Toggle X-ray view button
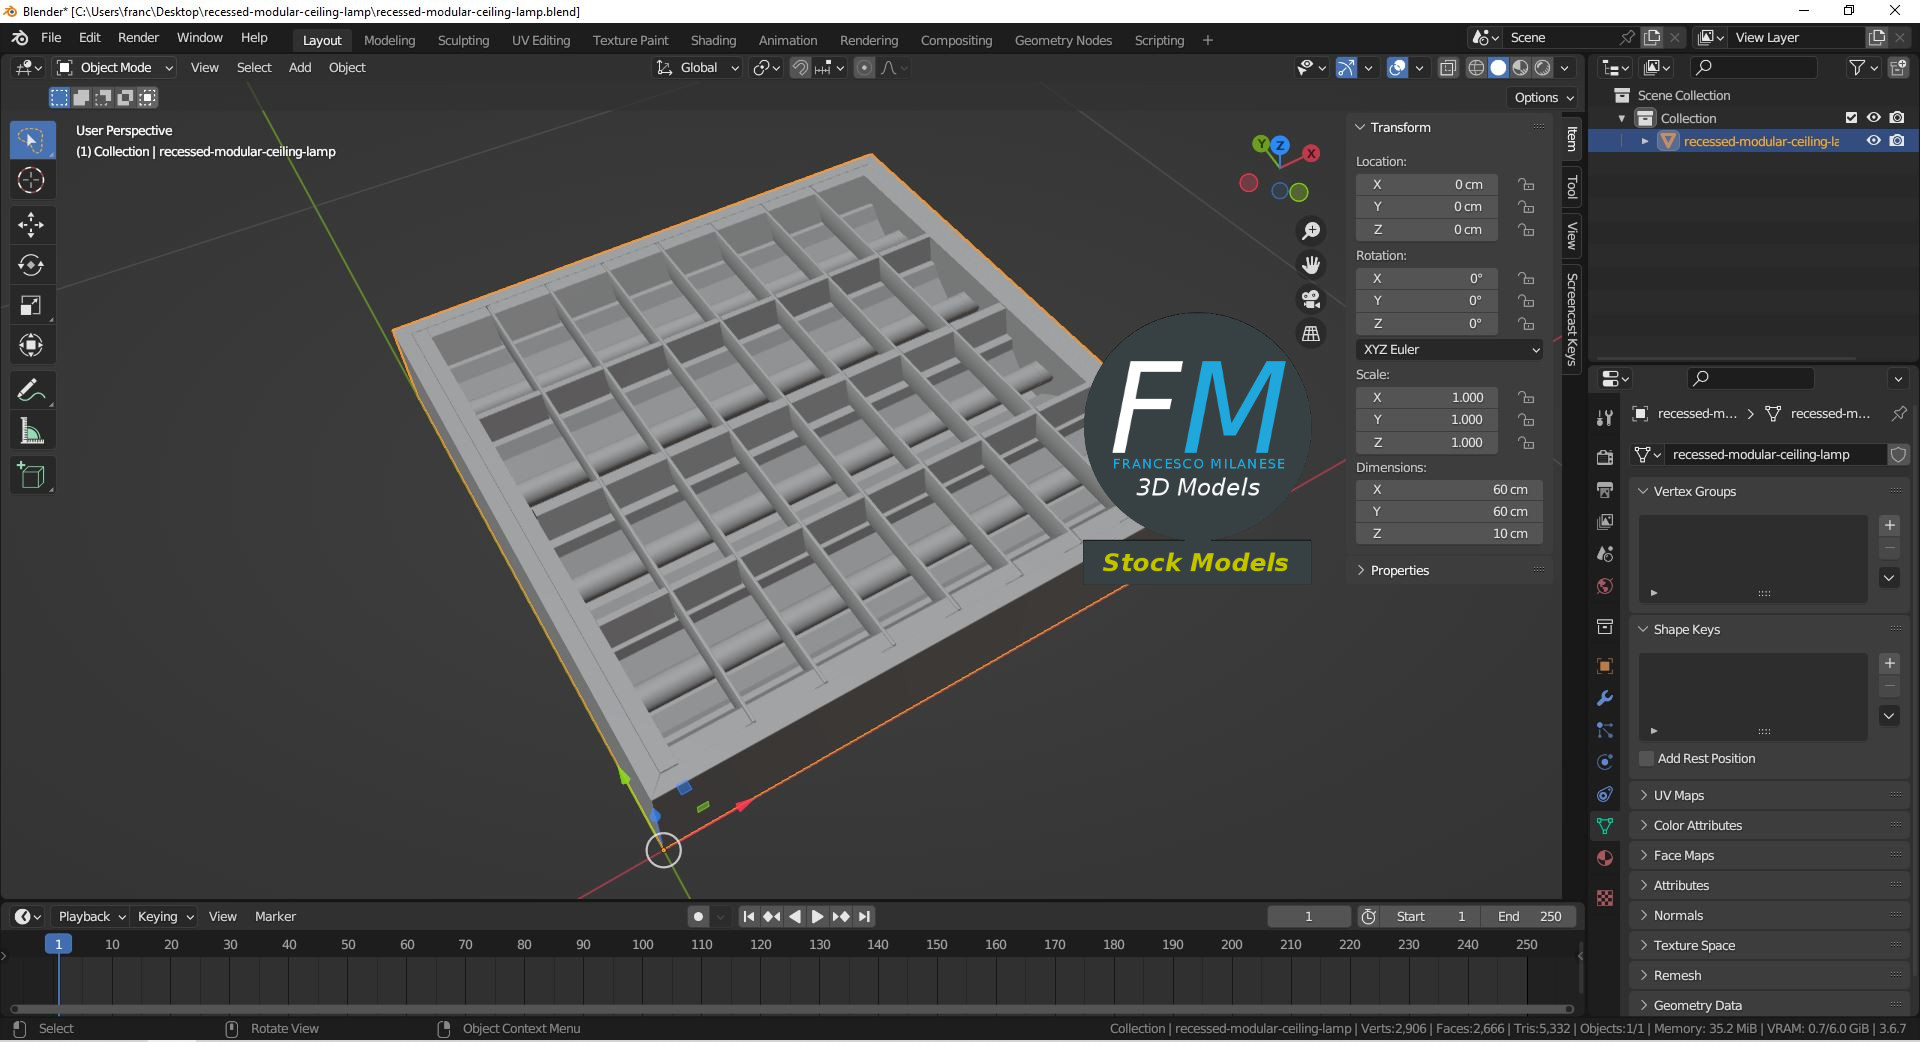The height and width of the screenshot is (1042, 1920). point(1448,68)
